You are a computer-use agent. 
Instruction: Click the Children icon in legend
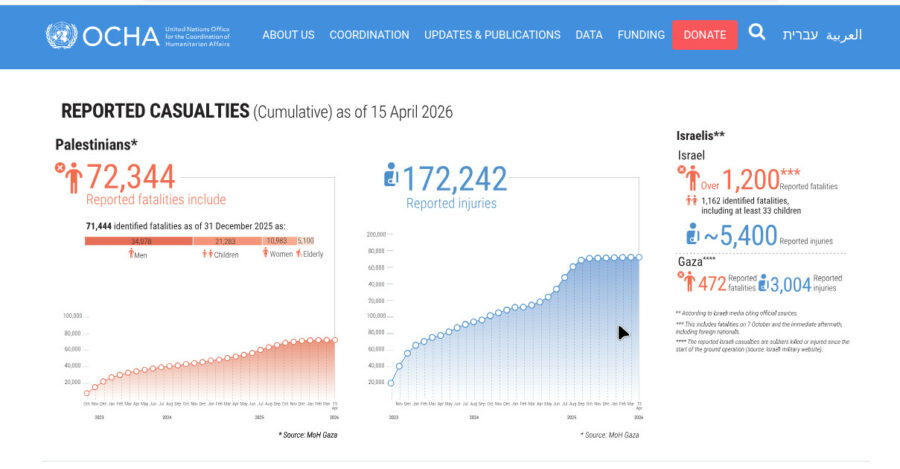(x=208, y=254)
